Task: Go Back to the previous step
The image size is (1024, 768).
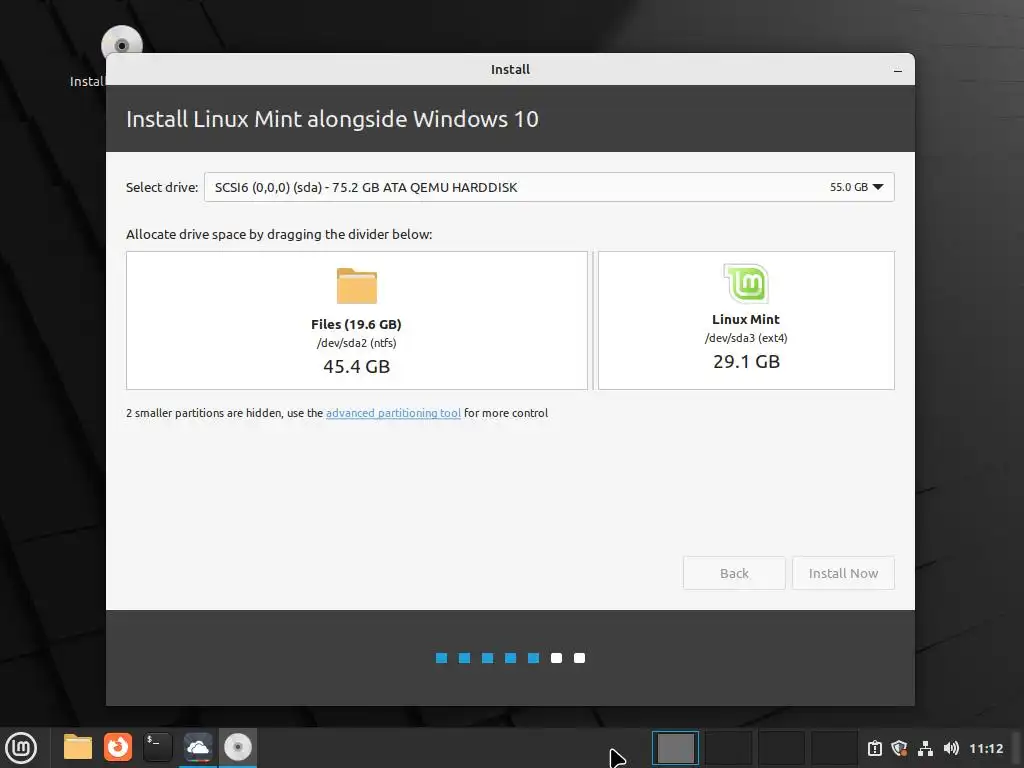Action: [734, 573]
